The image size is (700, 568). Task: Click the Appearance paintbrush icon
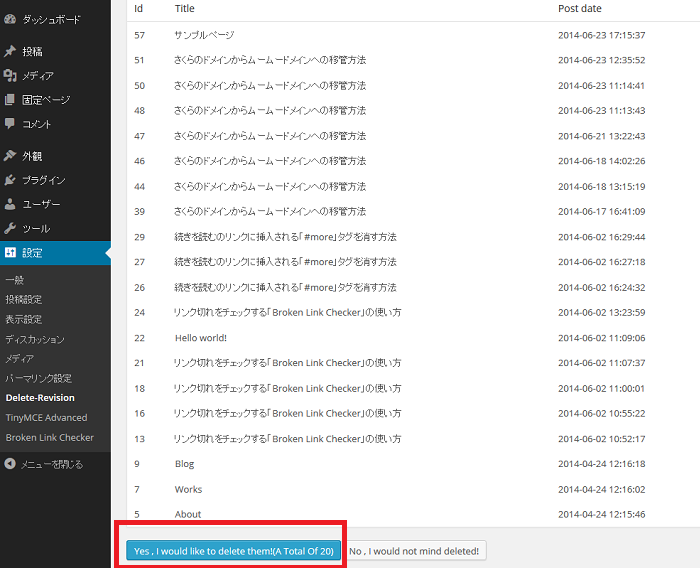[x=10, y=155]
